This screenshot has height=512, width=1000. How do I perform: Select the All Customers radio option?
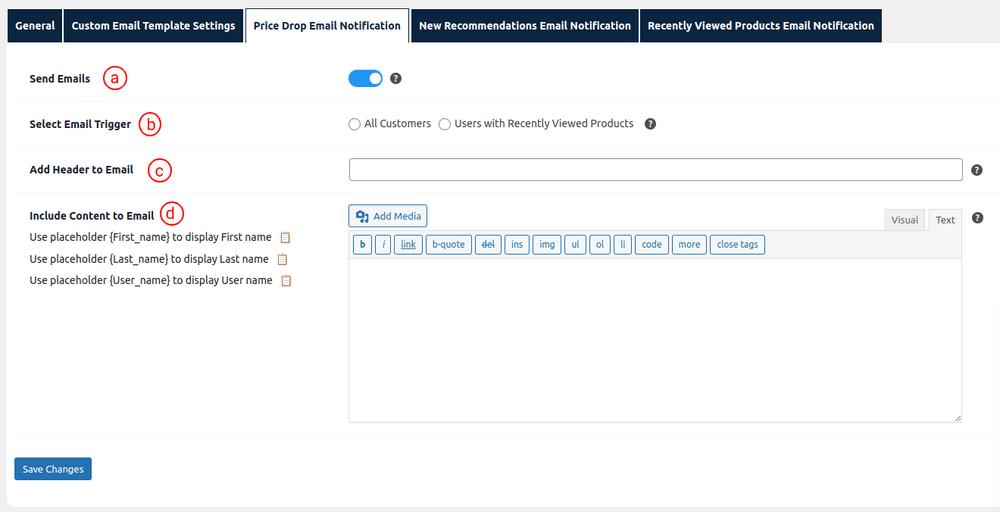(354, 124)
